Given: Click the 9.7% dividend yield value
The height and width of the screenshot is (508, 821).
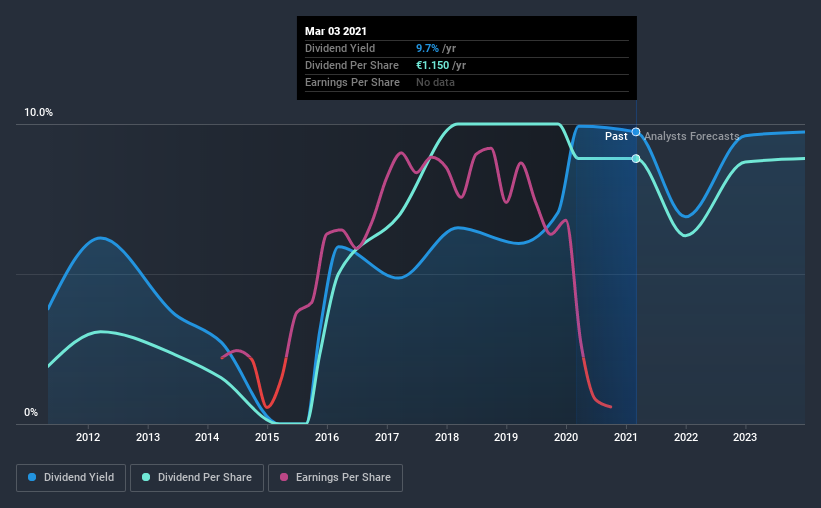Looking at the screenshot, I should pyautogui.click(x=427, y=48).
